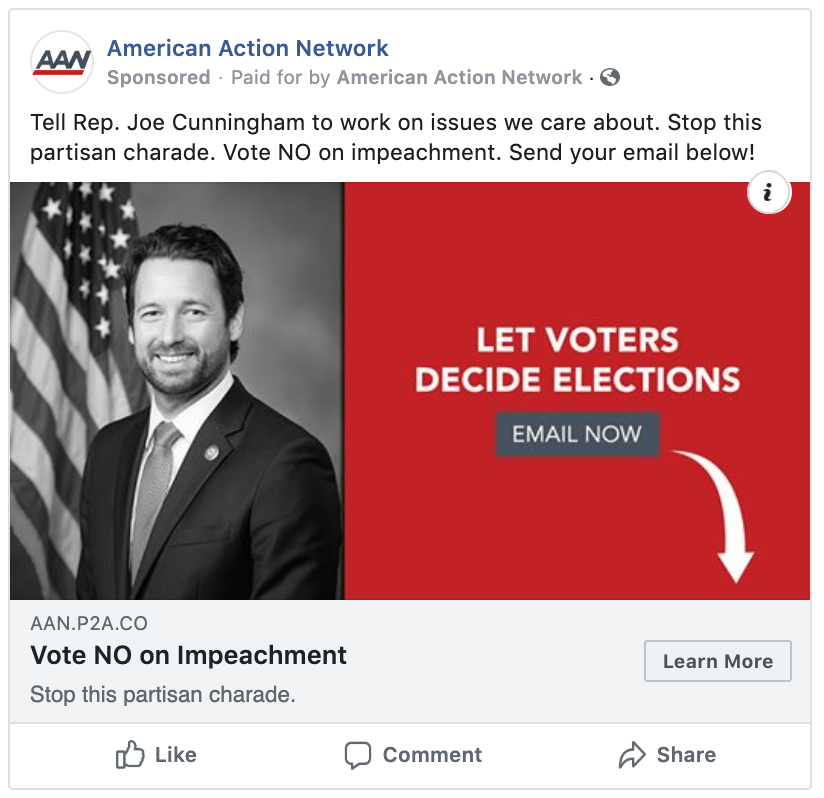824x798 pixels.
Task: Click the globe public audience icon
Action: (x=609, y=77)
